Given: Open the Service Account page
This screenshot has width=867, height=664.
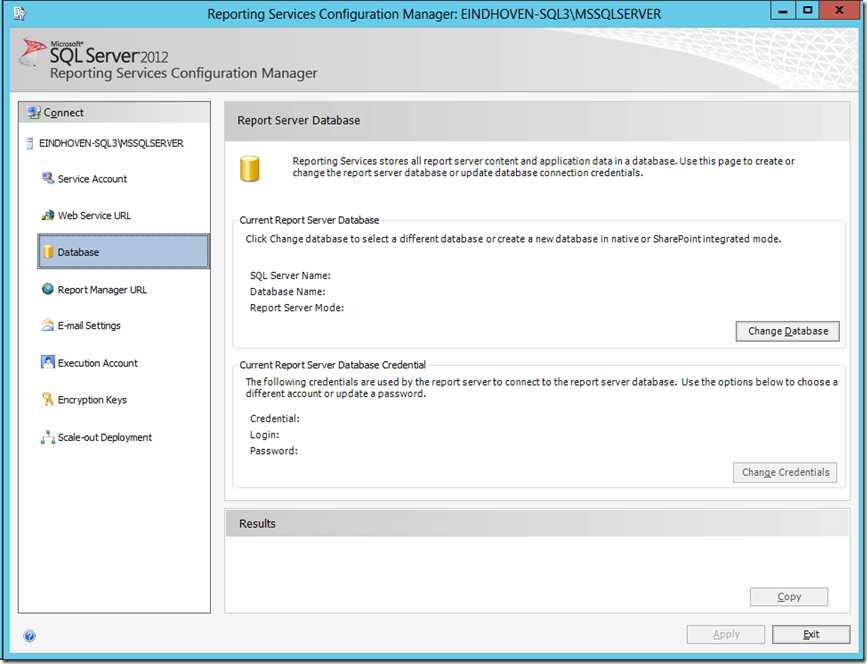Looking at the screenshot, I should click(92, 179).
